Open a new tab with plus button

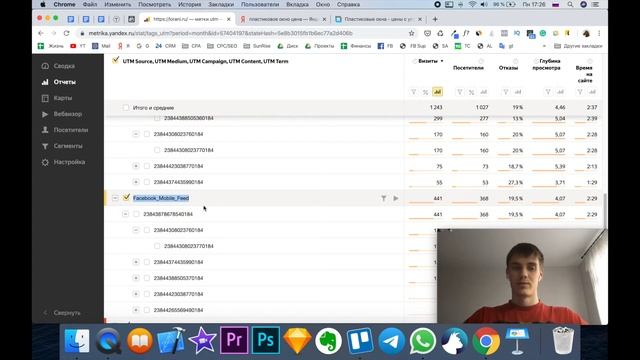click(435, 19)
